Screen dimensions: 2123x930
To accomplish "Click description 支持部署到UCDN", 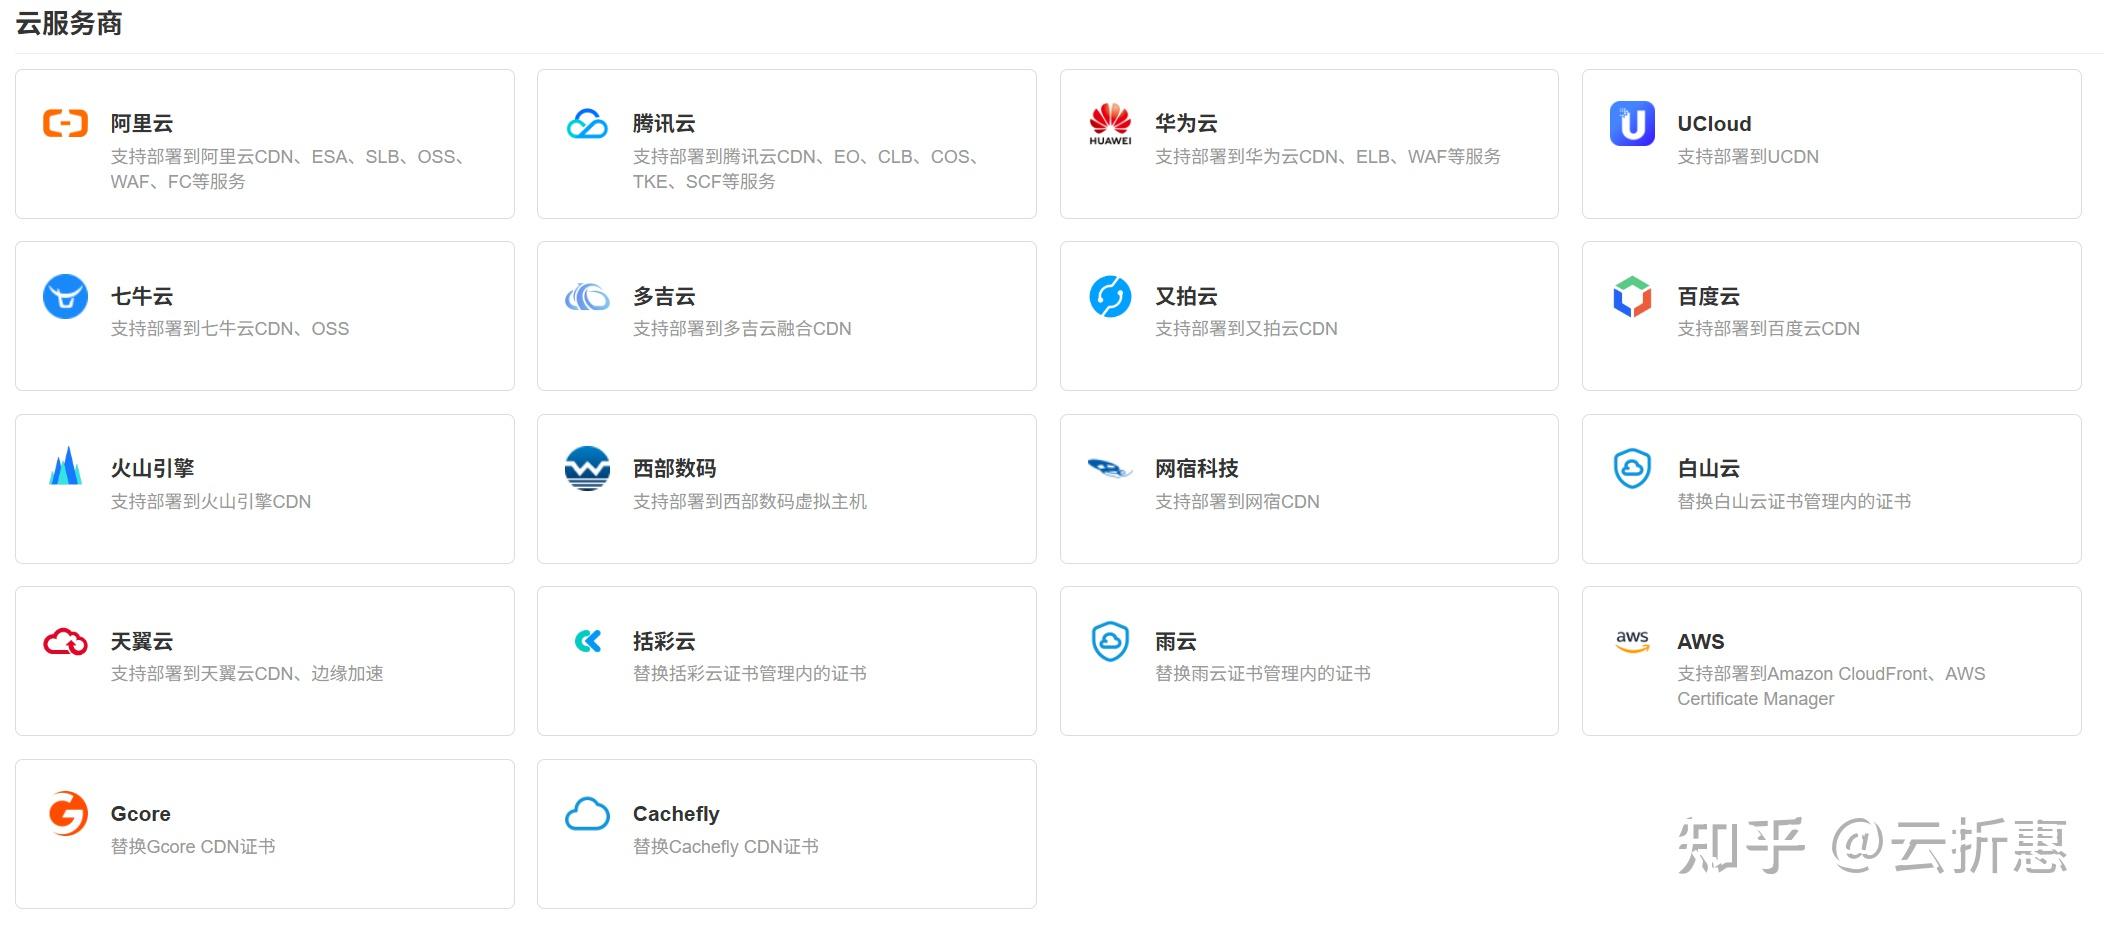I will 1748,156.
